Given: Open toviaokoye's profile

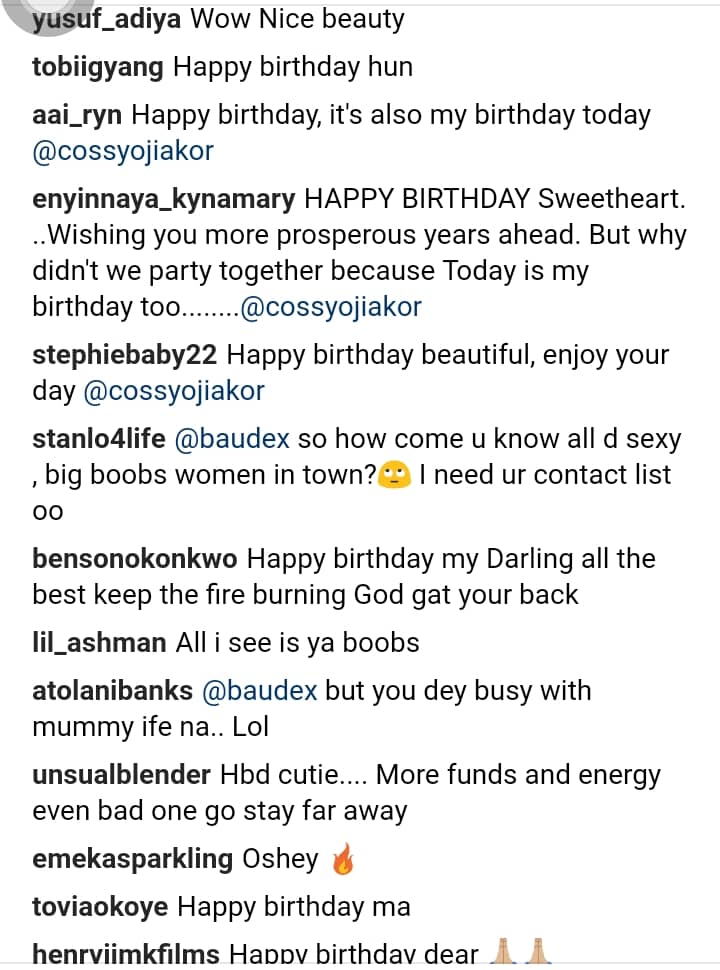Looking at the screenshot, I should (x=99, y=906).
